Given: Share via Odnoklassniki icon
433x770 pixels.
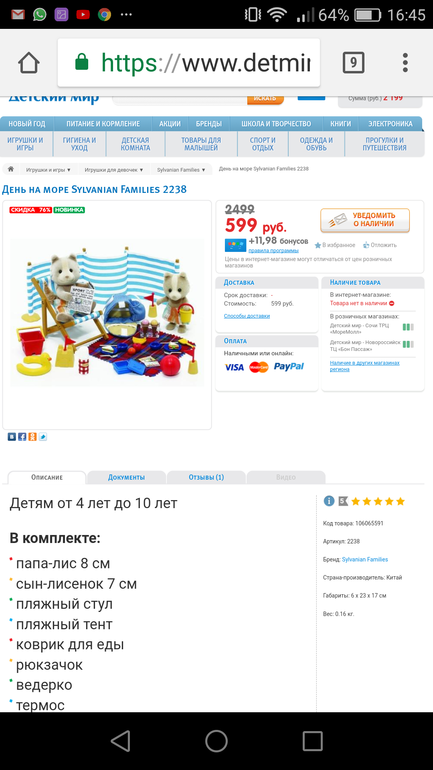Looking at the screenshot, I should tap(32, 437).
